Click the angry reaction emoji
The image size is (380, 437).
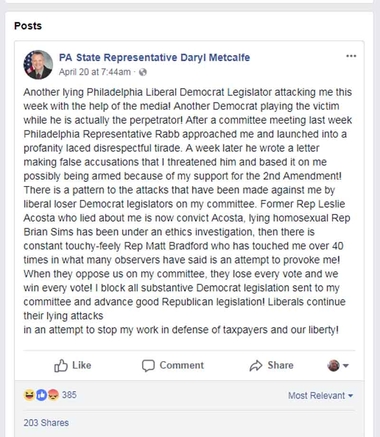coord(53,395)
